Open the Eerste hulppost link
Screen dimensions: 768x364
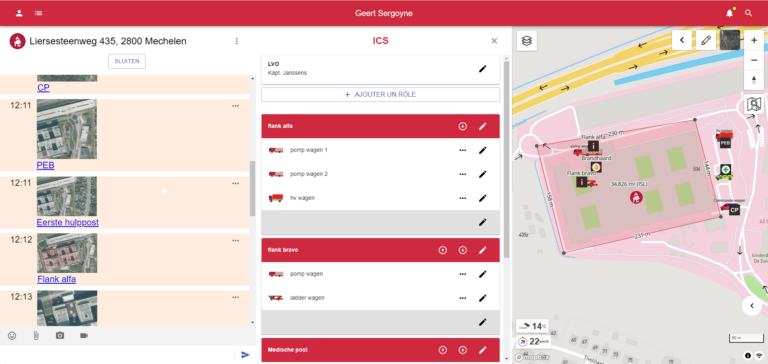click(x=68, y=222)
